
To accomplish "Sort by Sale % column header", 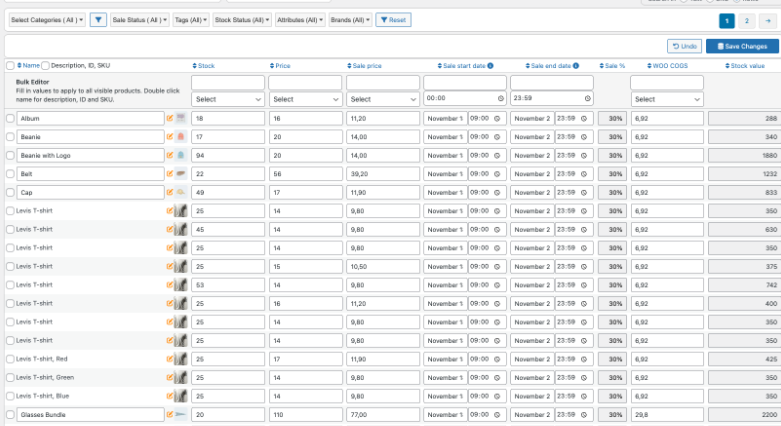I will coord(612,66).
